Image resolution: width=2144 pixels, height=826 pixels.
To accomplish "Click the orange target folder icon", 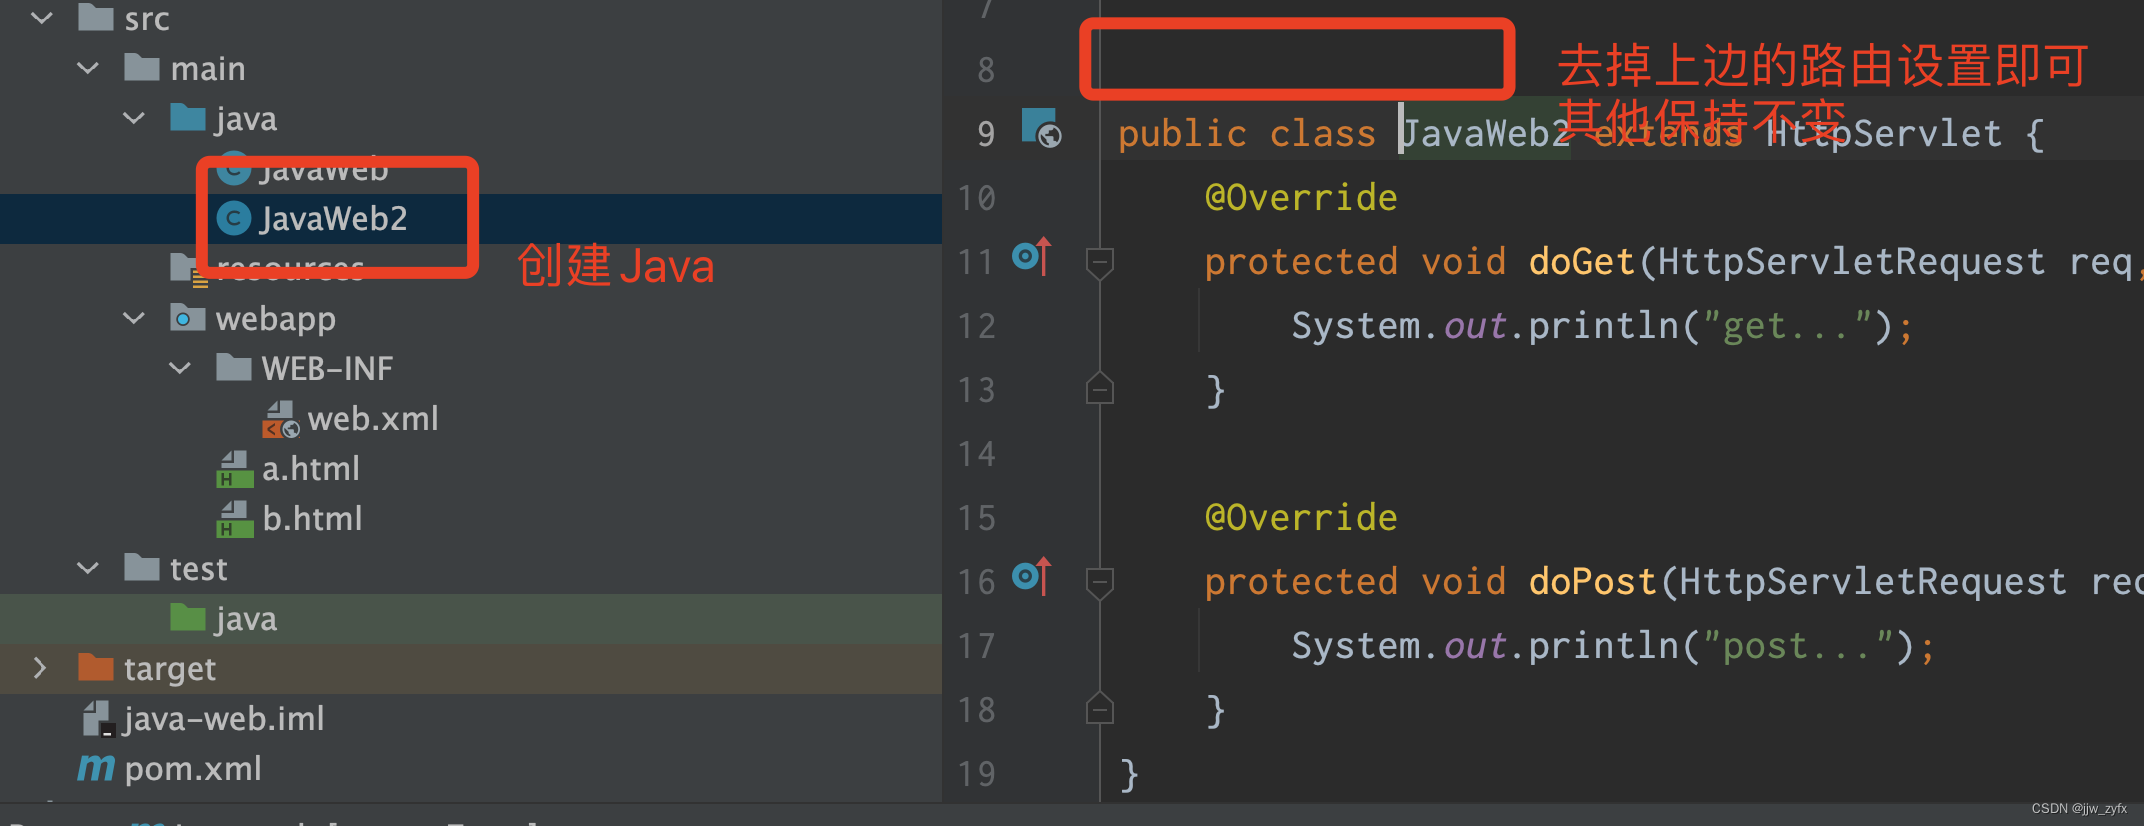I will tap(96, 667).
